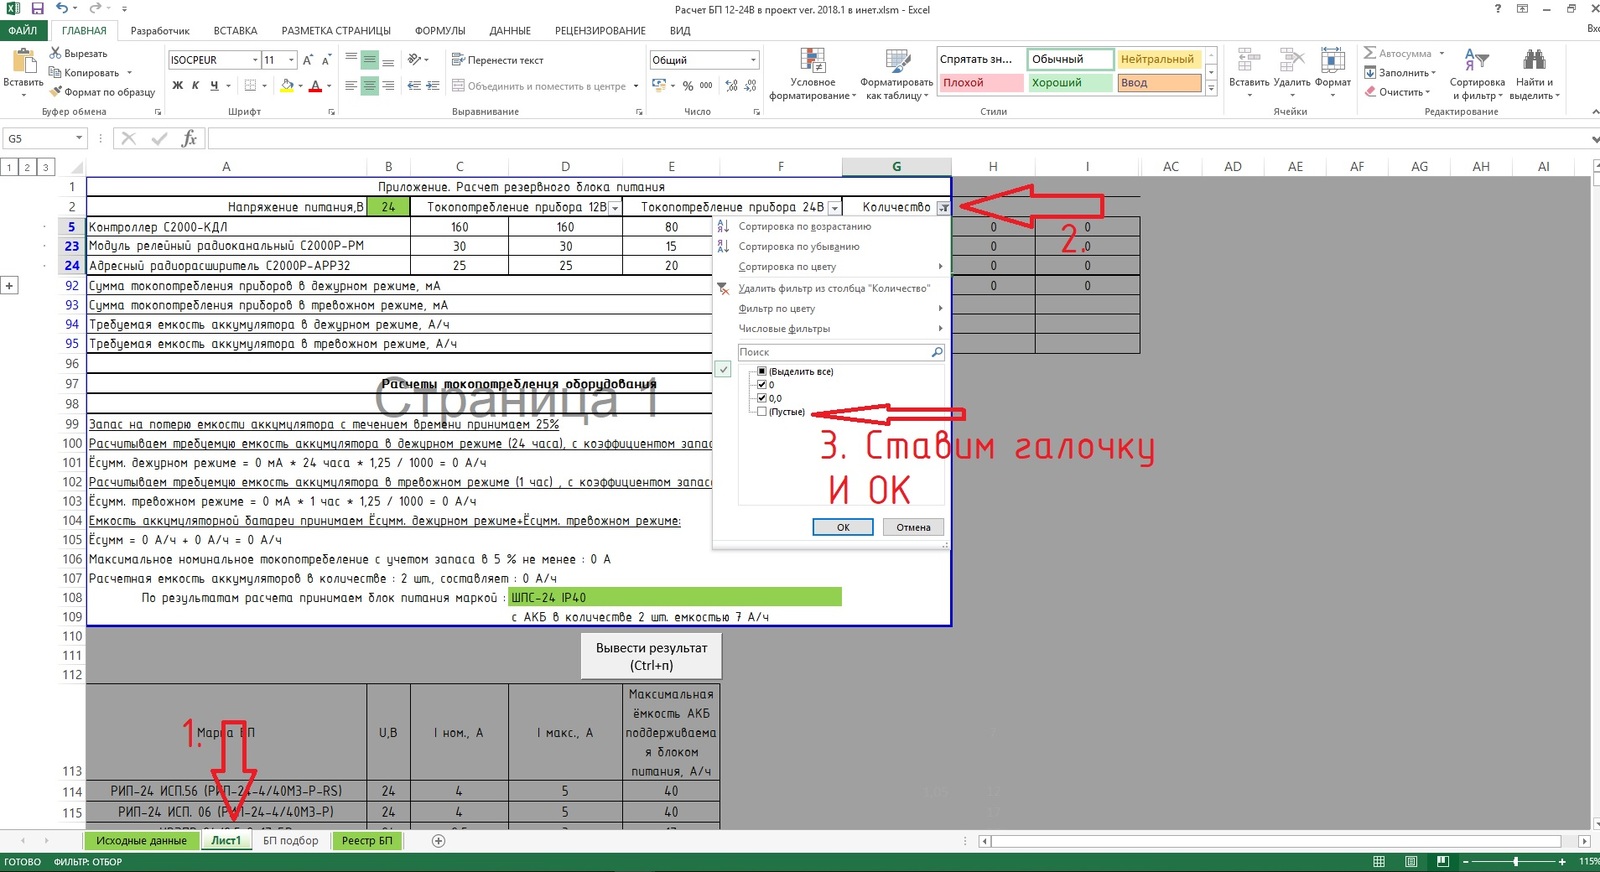Click the Normal view icon in the status bar
The height and width of the screenshot is (872, 1600).
click(x=1379, y=861)
